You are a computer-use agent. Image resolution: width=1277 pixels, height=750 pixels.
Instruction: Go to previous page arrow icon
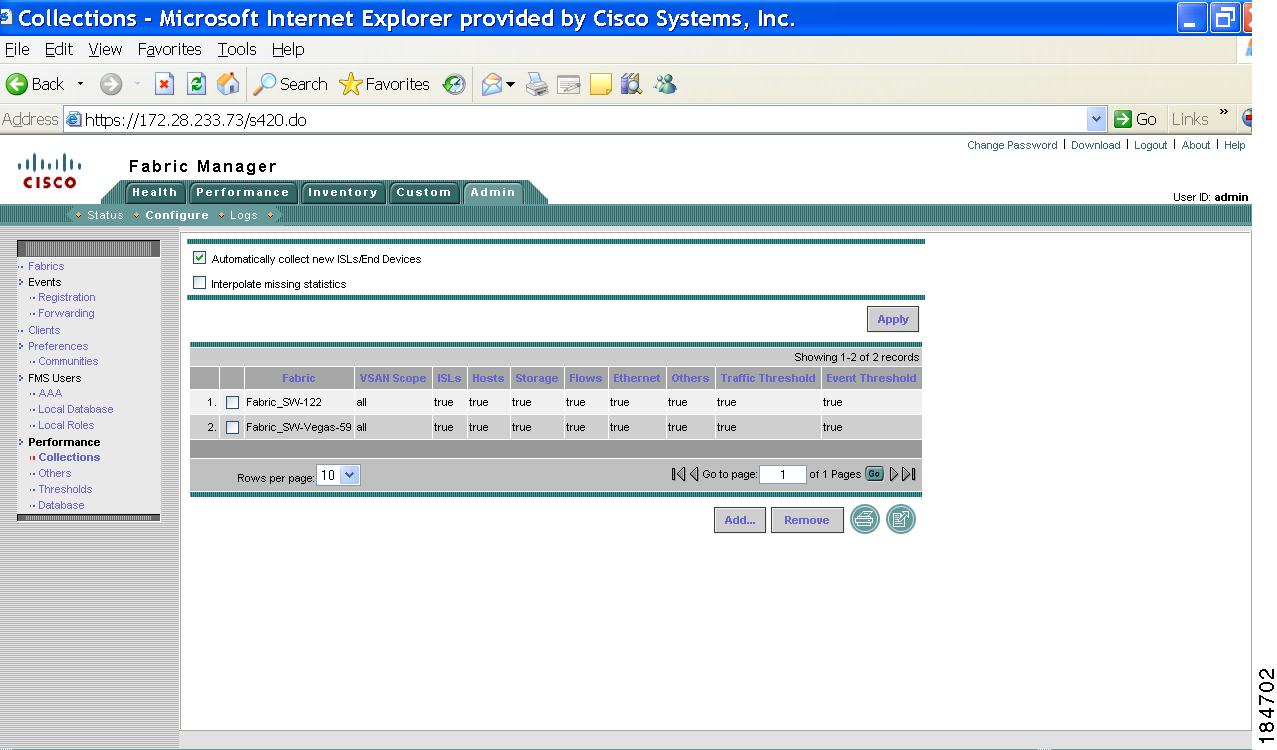pos(694,474)
